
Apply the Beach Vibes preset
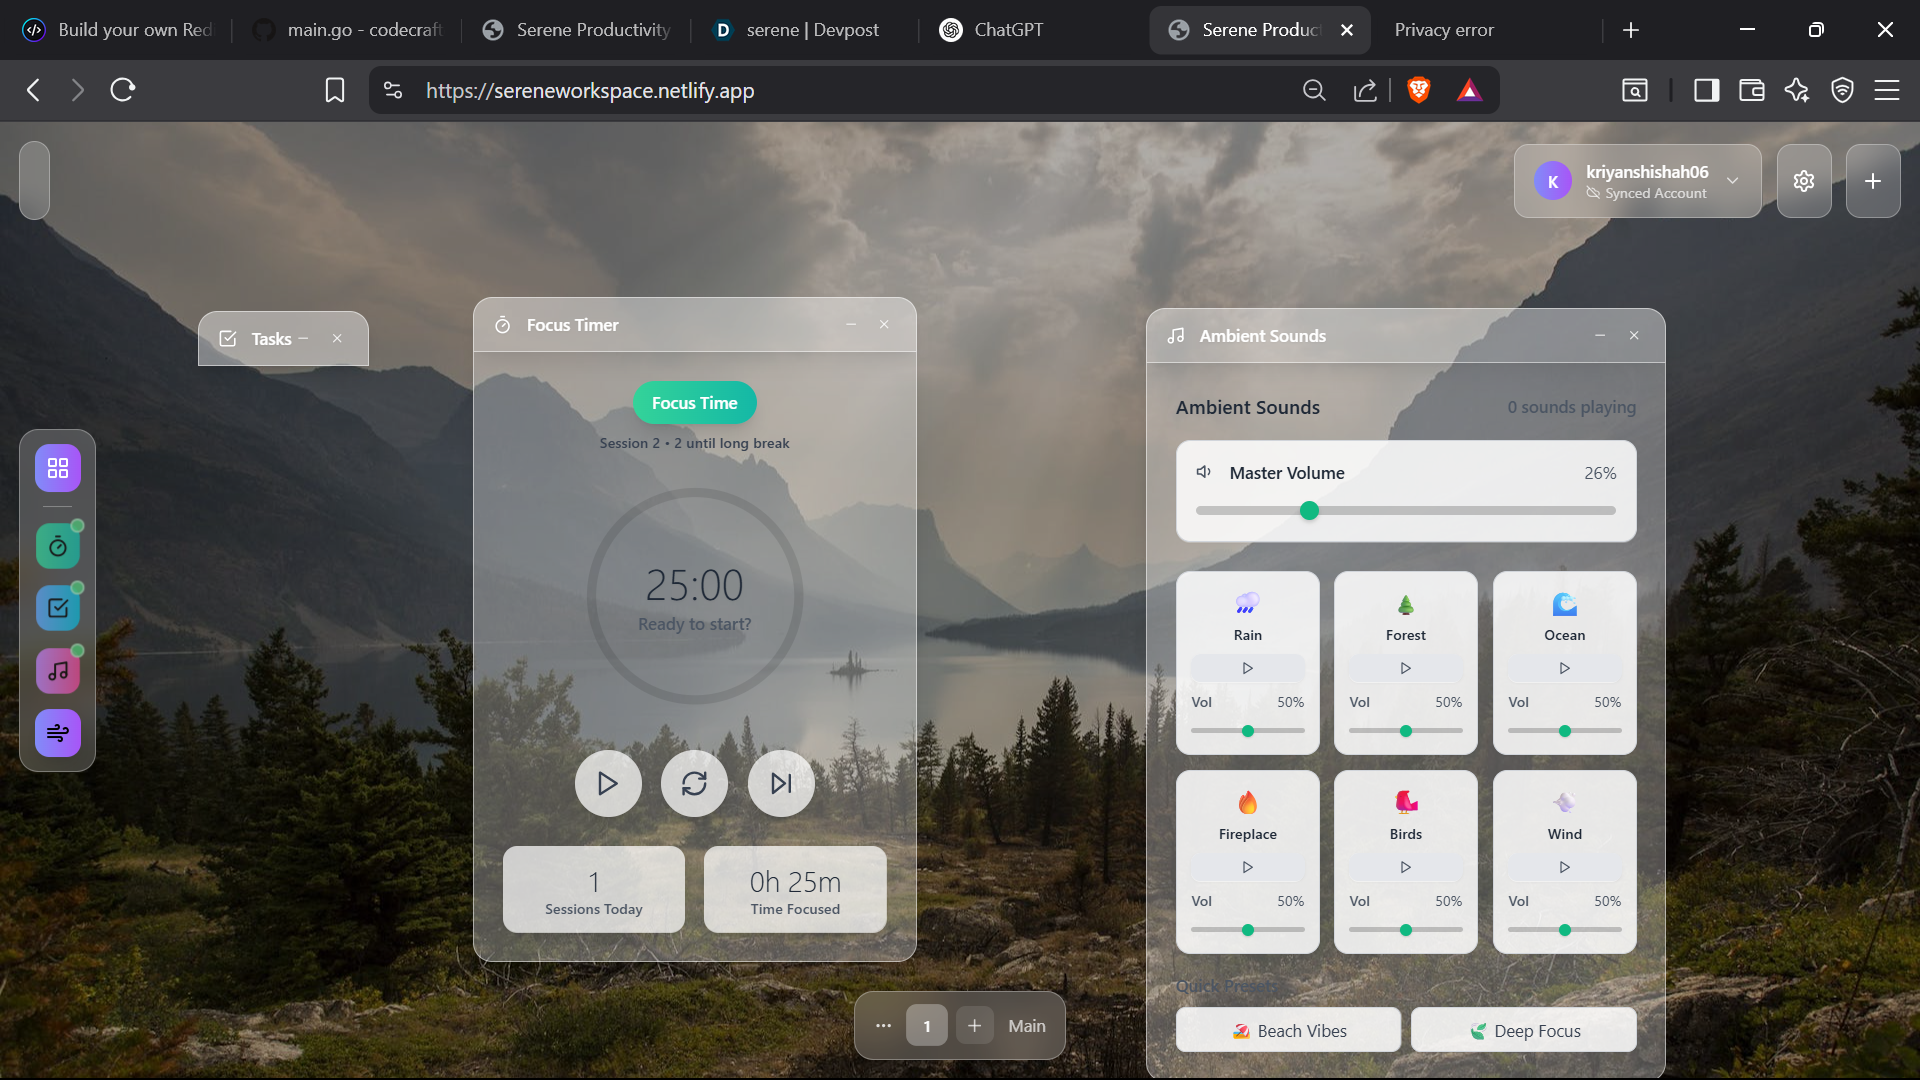1288,1031
